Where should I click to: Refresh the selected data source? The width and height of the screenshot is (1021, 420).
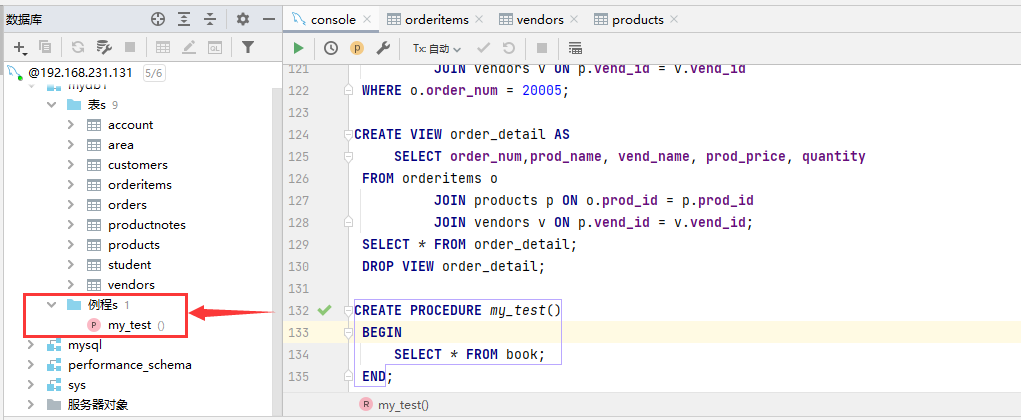coord(78,47)
